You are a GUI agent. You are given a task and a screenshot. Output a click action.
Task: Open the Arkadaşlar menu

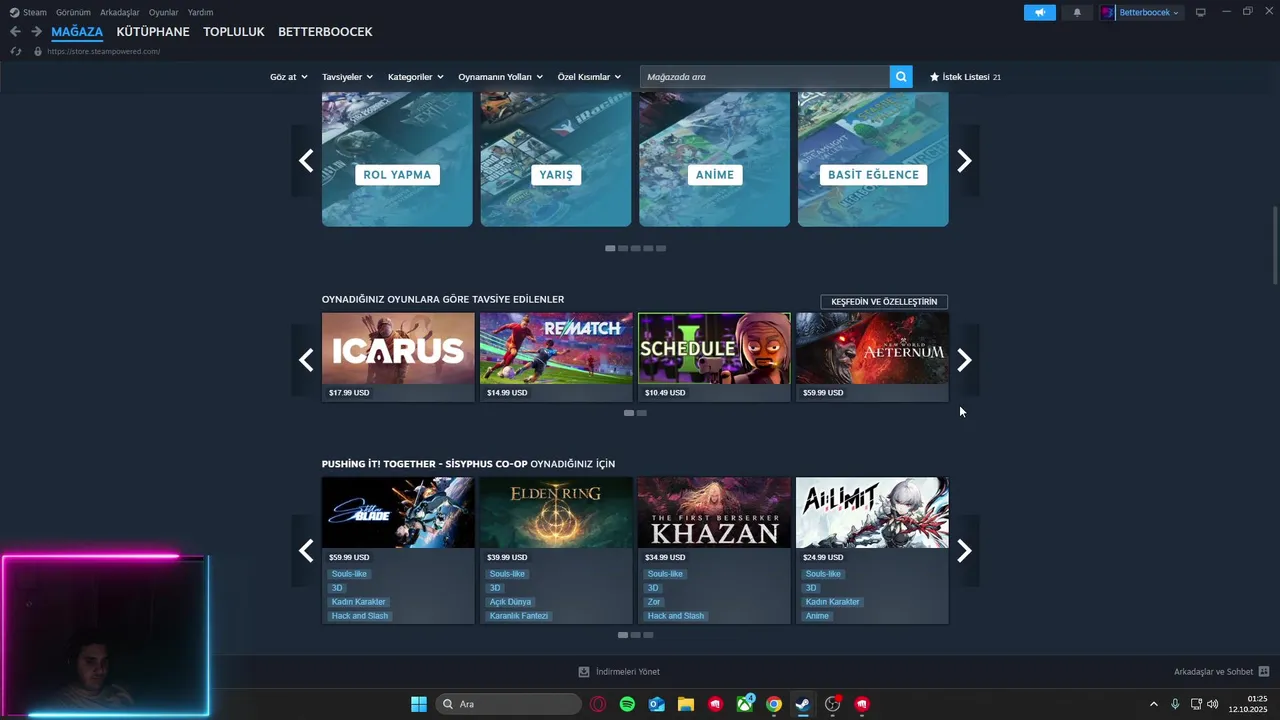[120, 12]
